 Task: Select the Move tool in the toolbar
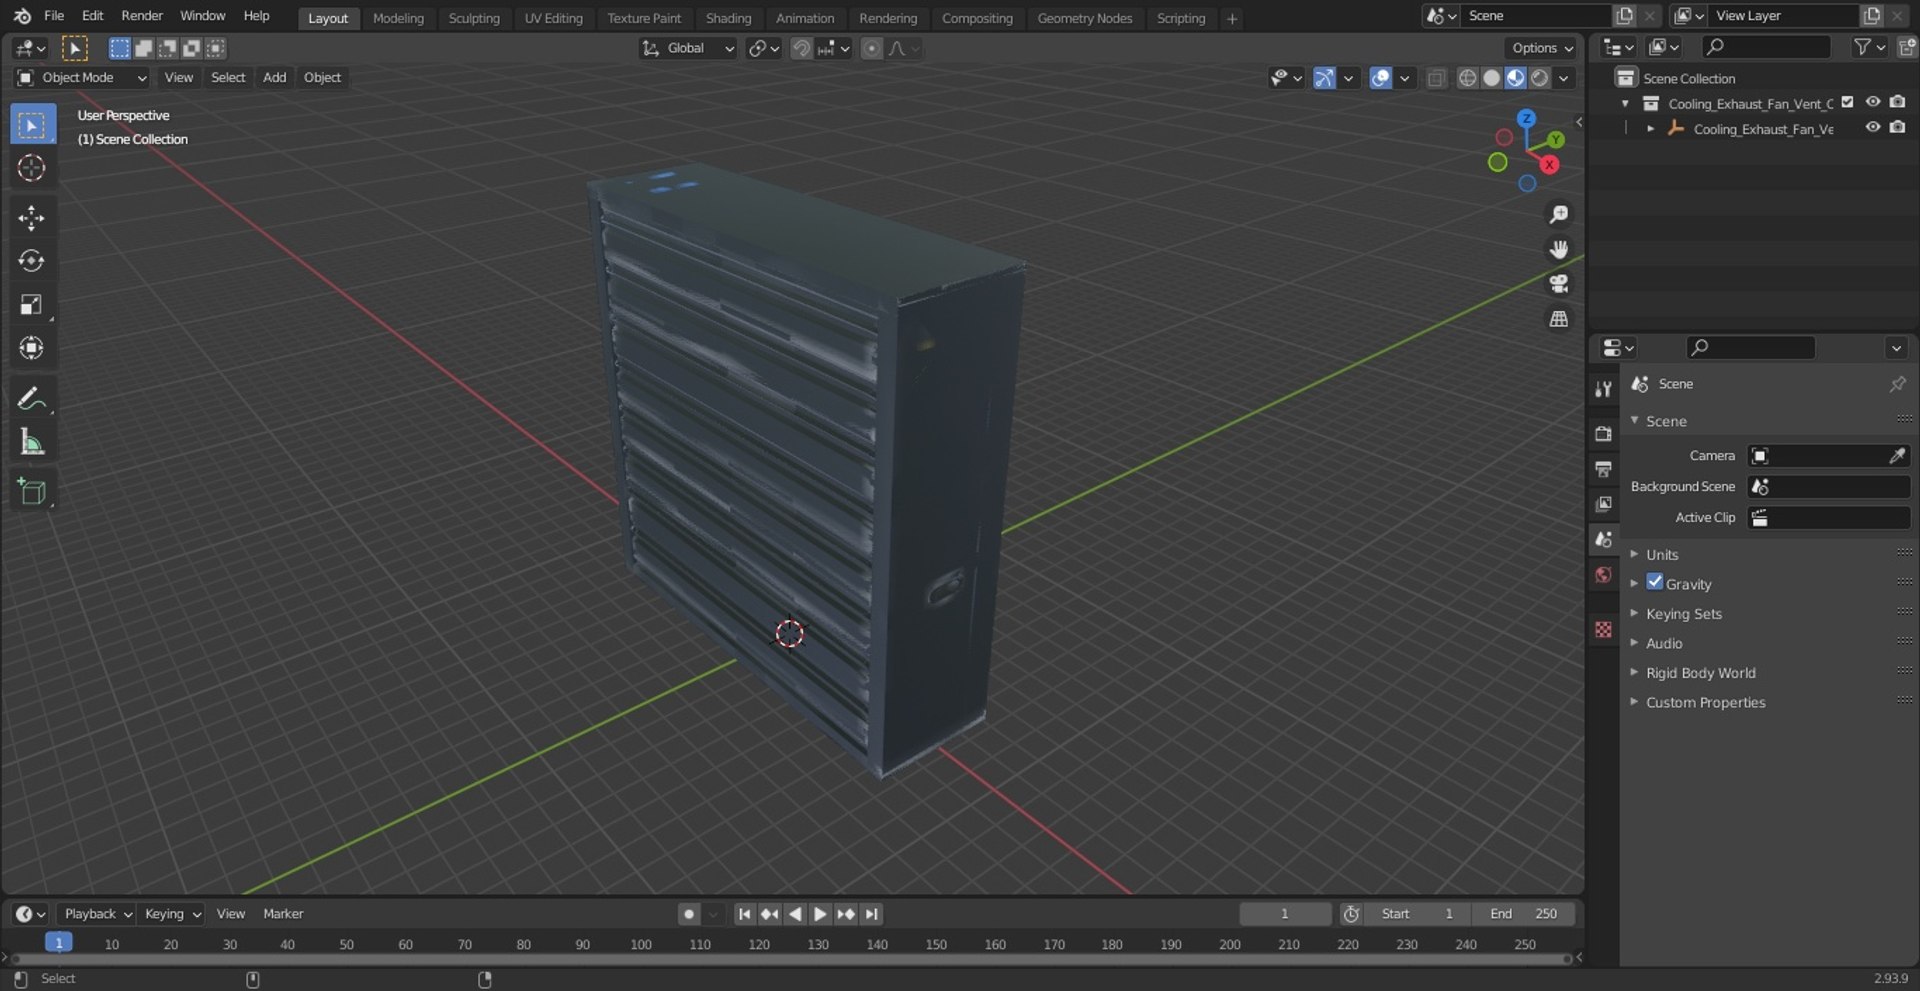pyautogui.click(x=31, y=218)
